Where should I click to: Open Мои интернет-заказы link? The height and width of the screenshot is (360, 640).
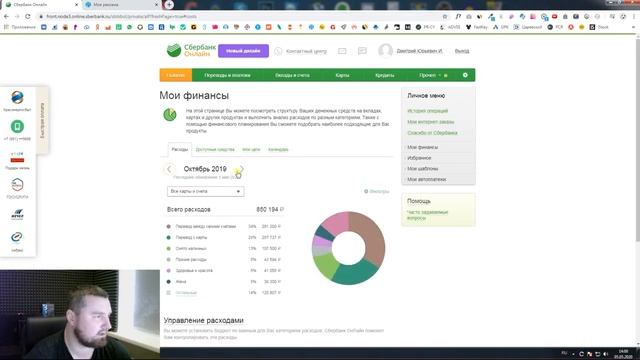pos(431,122)
